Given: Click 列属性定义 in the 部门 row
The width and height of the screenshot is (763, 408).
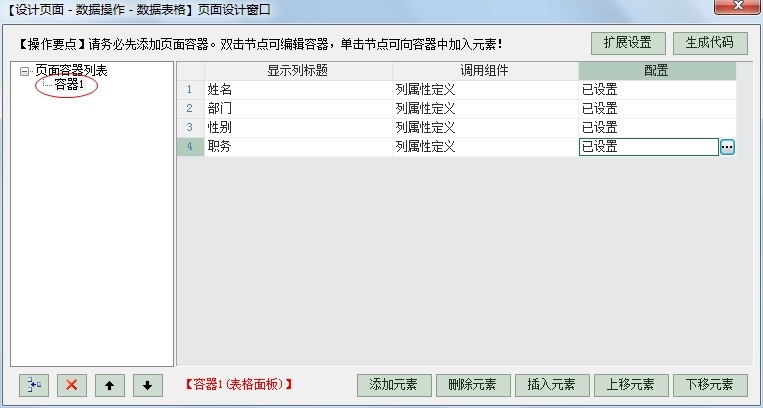Looking at the screenshot, I should pyautogui.click(x=485, y=109).
